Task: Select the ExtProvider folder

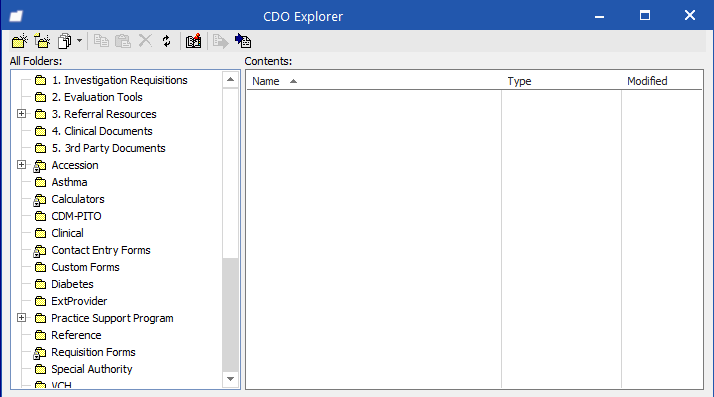Action: click(79, 301)
